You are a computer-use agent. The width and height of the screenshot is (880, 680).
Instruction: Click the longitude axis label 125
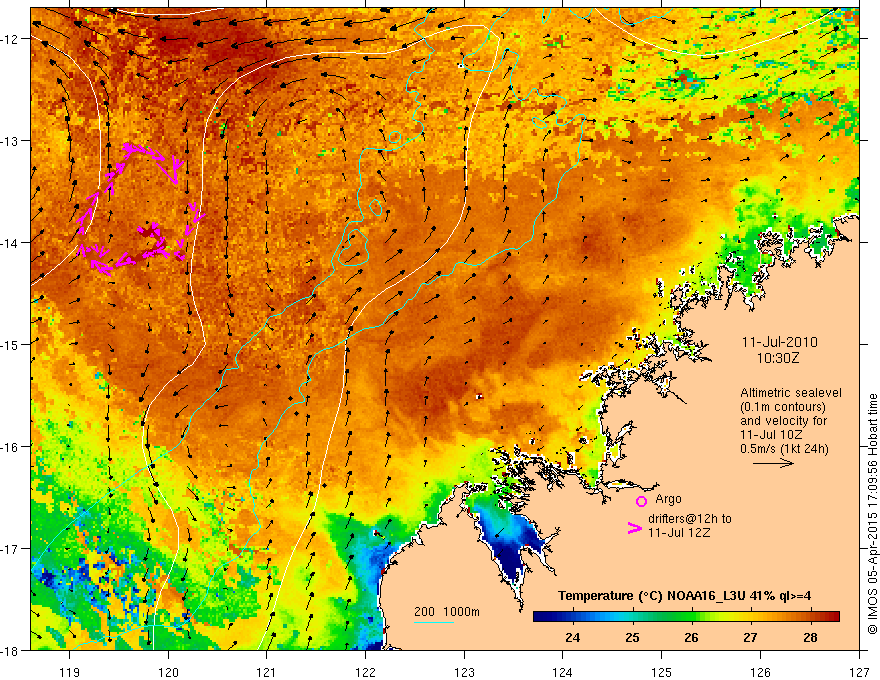(x=662, y=672)
